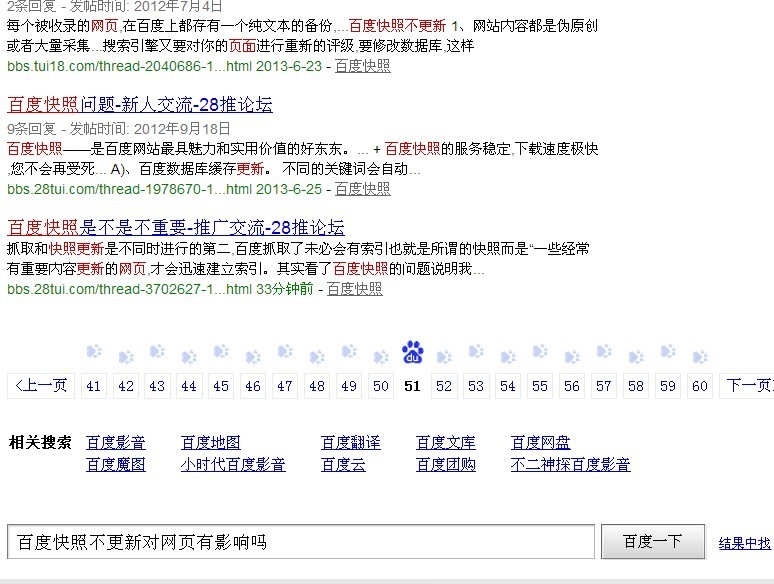Click the 相关搜索 label
This screenshot has height=584, width=774.
[x=40, y=442]
